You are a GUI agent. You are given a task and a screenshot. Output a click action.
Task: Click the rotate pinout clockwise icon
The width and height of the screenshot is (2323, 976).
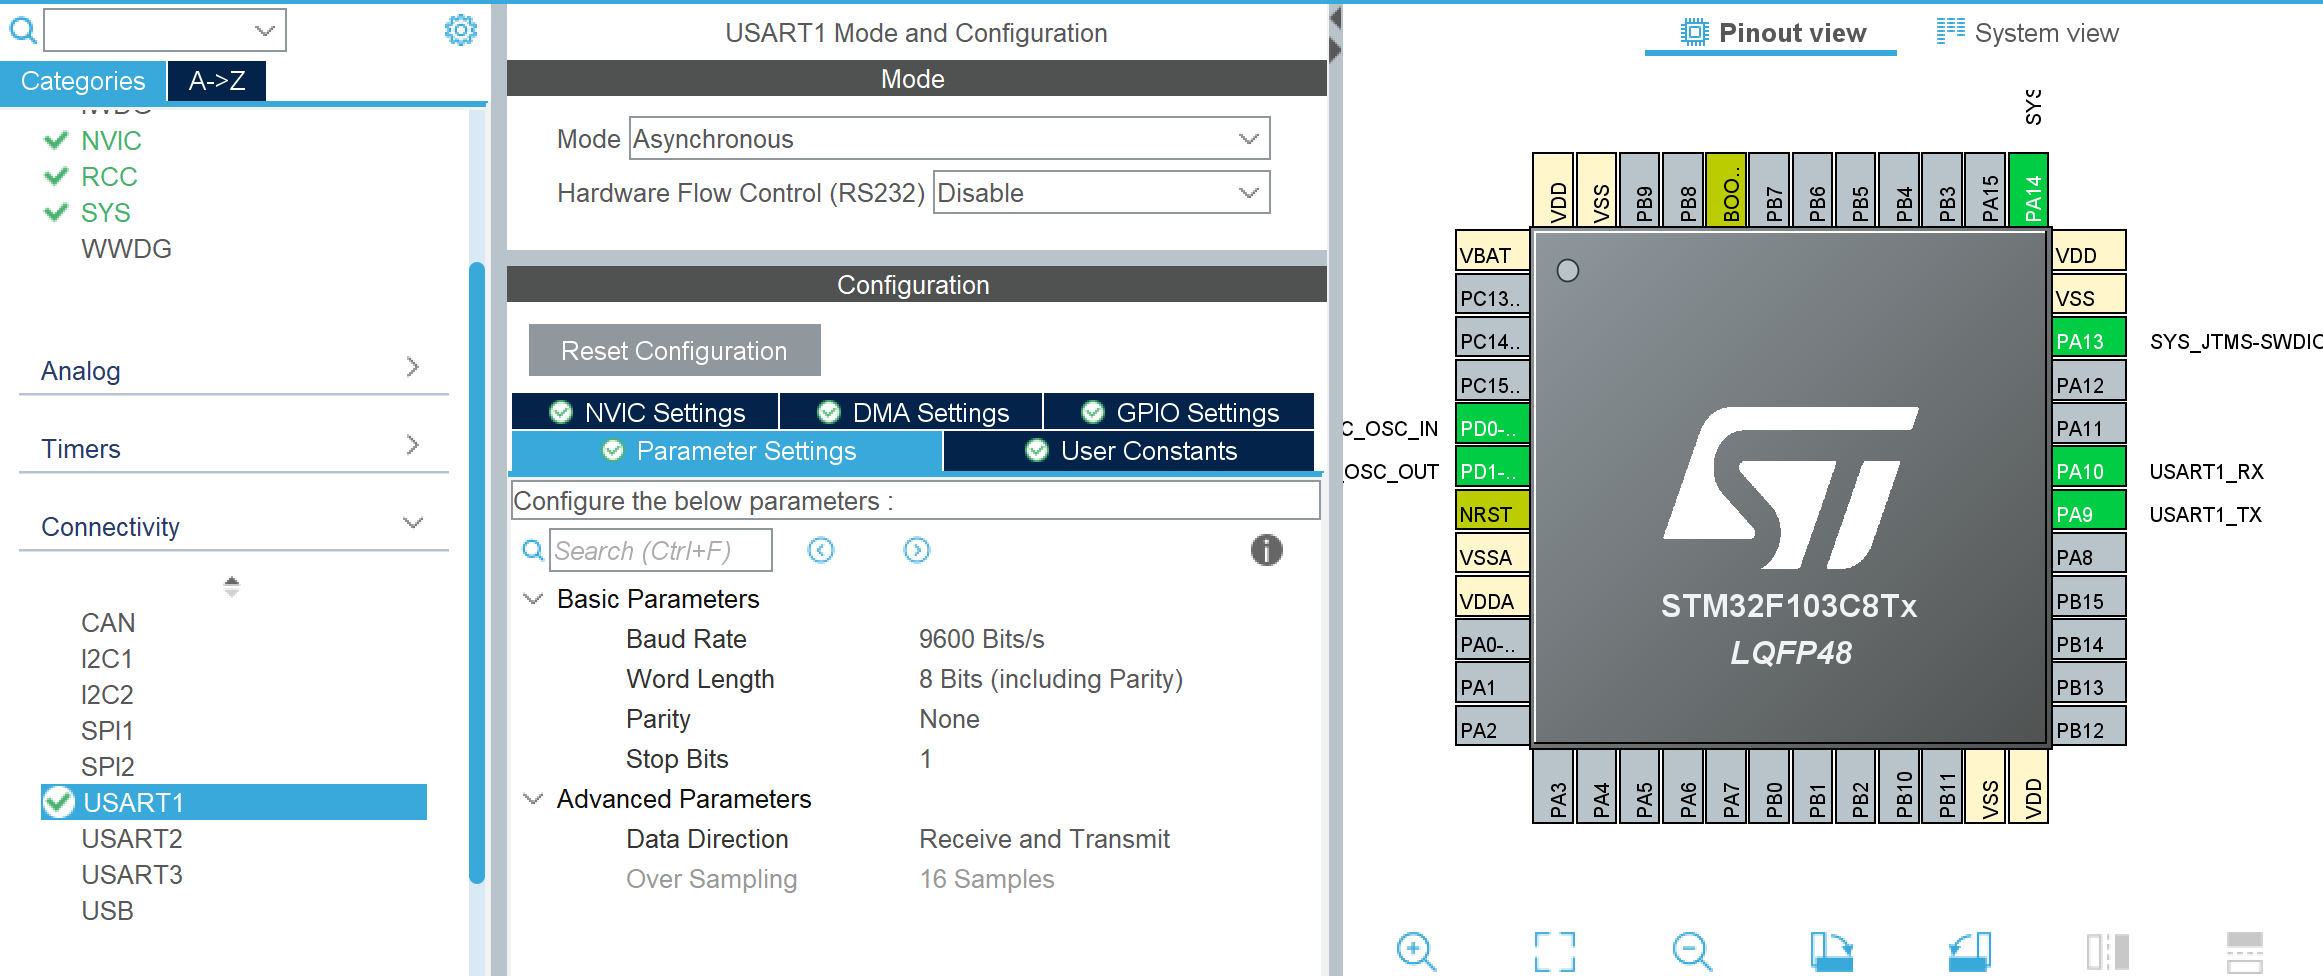click(1831, 950)
